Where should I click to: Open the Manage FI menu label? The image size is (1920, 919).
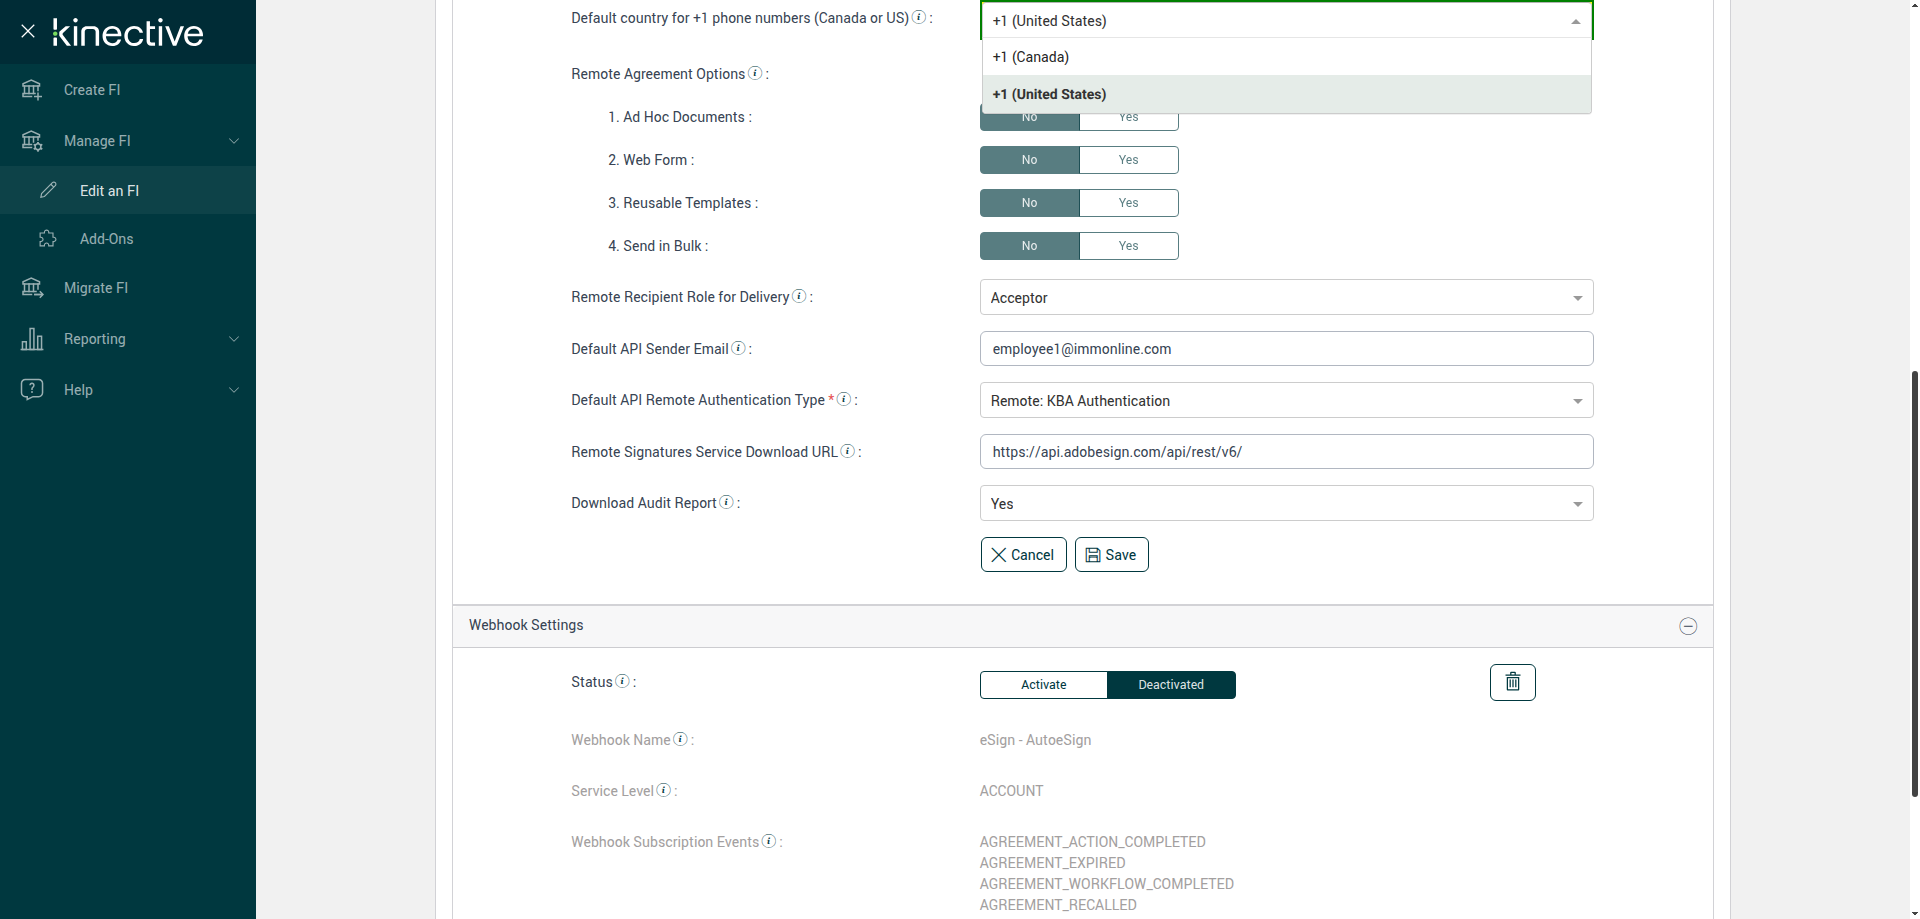97,141
